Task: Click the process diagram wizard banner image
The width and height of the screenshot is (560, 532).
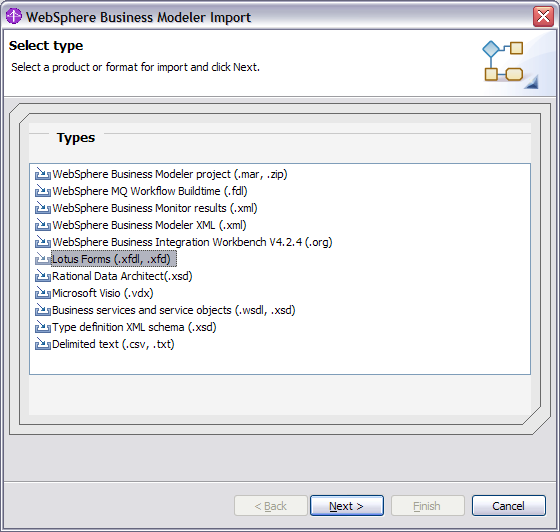Action: (510, 64)
